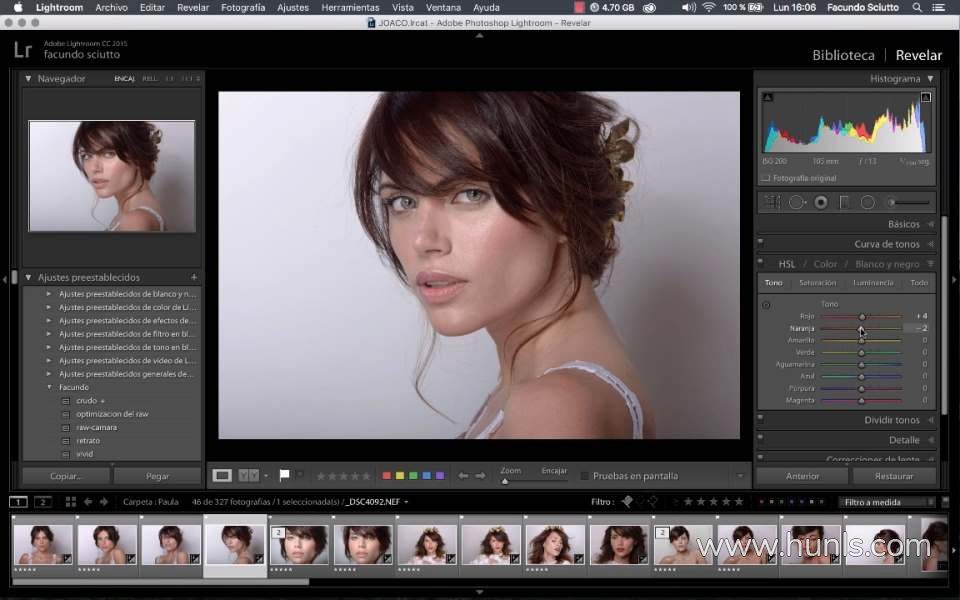Activate the HSL targeted adjustment tool
Screen dimensions: 960x600
766,305
